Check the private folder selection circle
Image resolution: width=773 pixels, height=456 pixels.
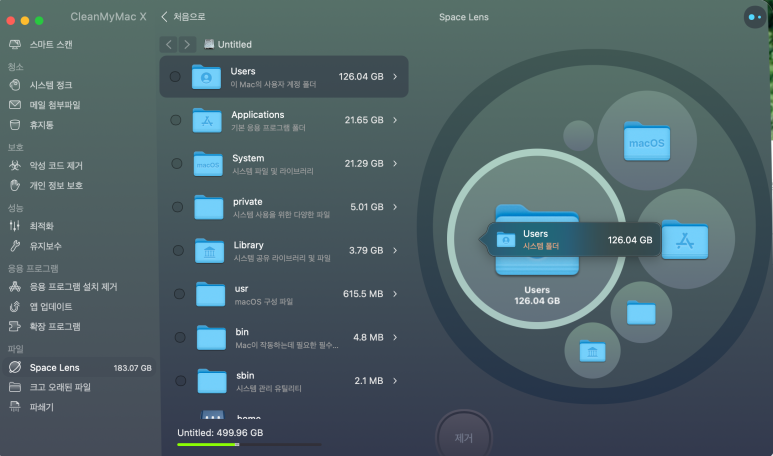[177, 207]
